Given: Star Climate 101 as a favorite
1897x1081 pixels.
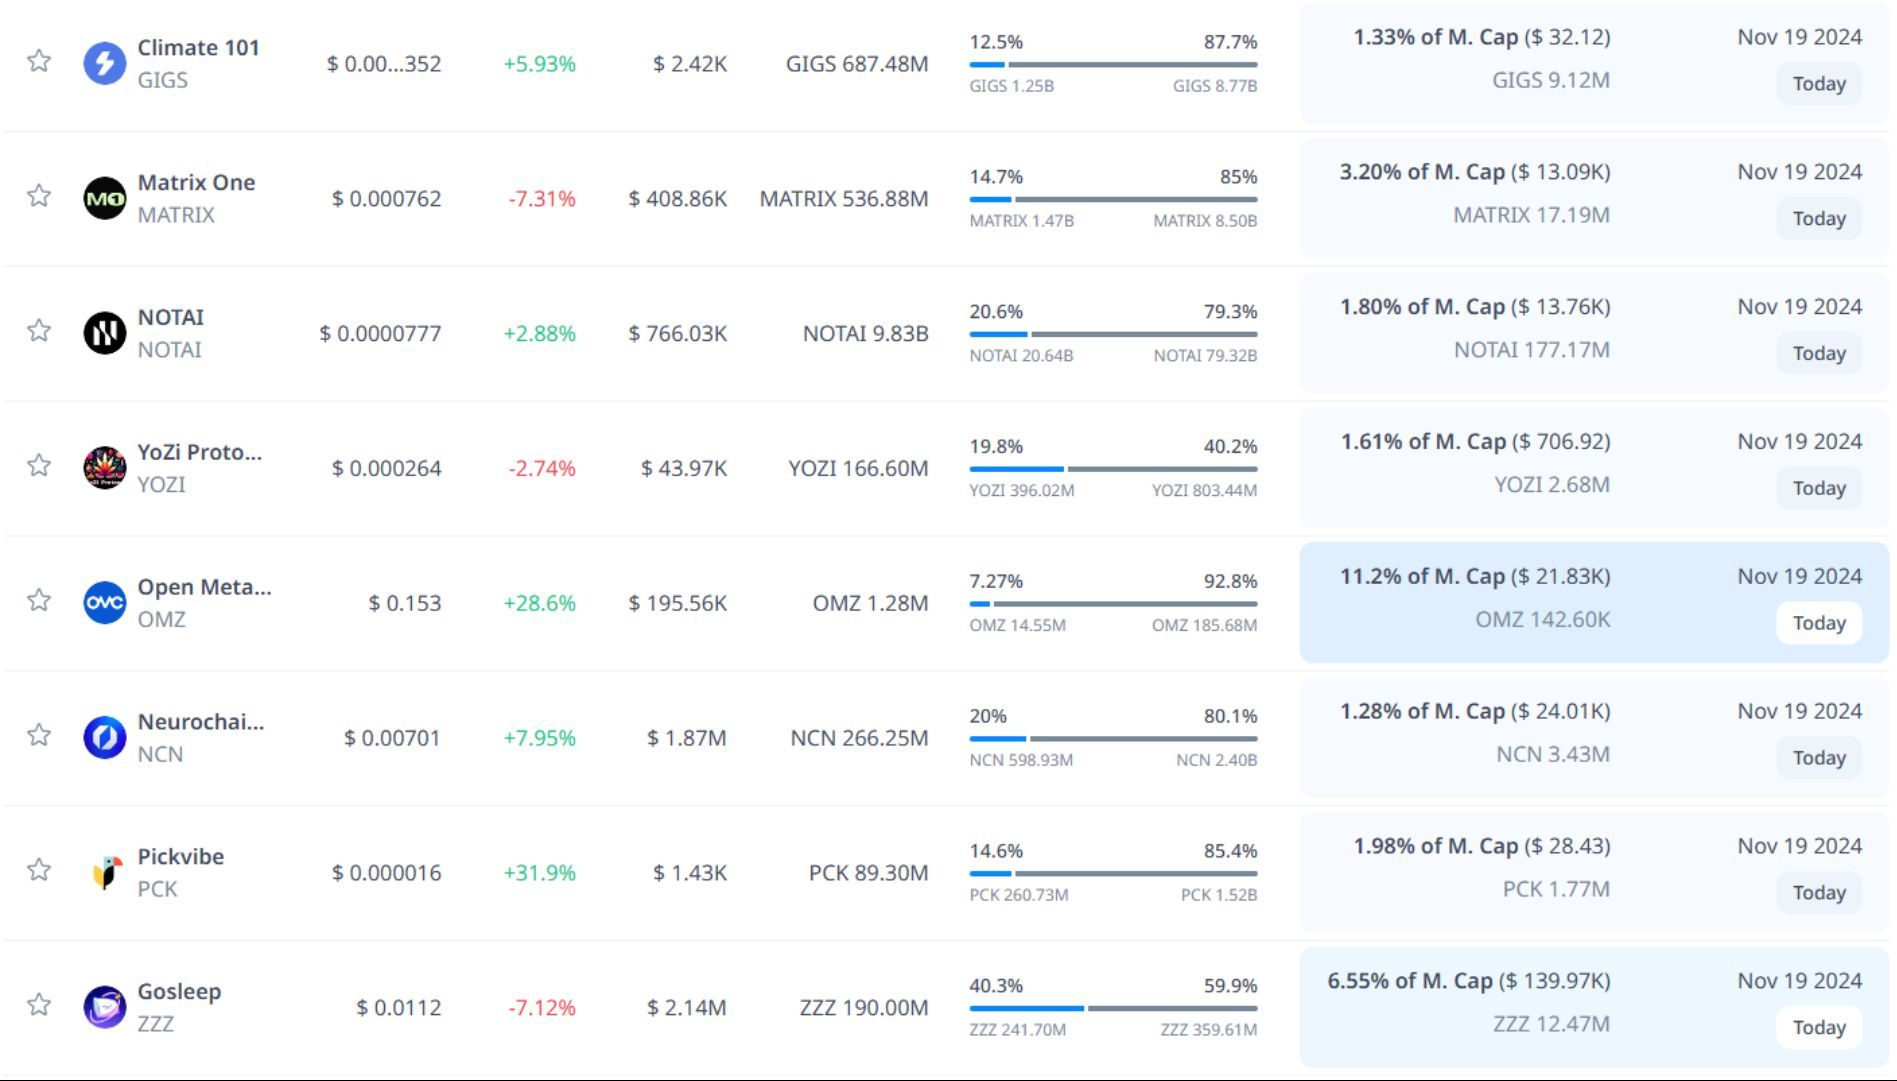Looking at the screenshot, I should click(39, 61).
